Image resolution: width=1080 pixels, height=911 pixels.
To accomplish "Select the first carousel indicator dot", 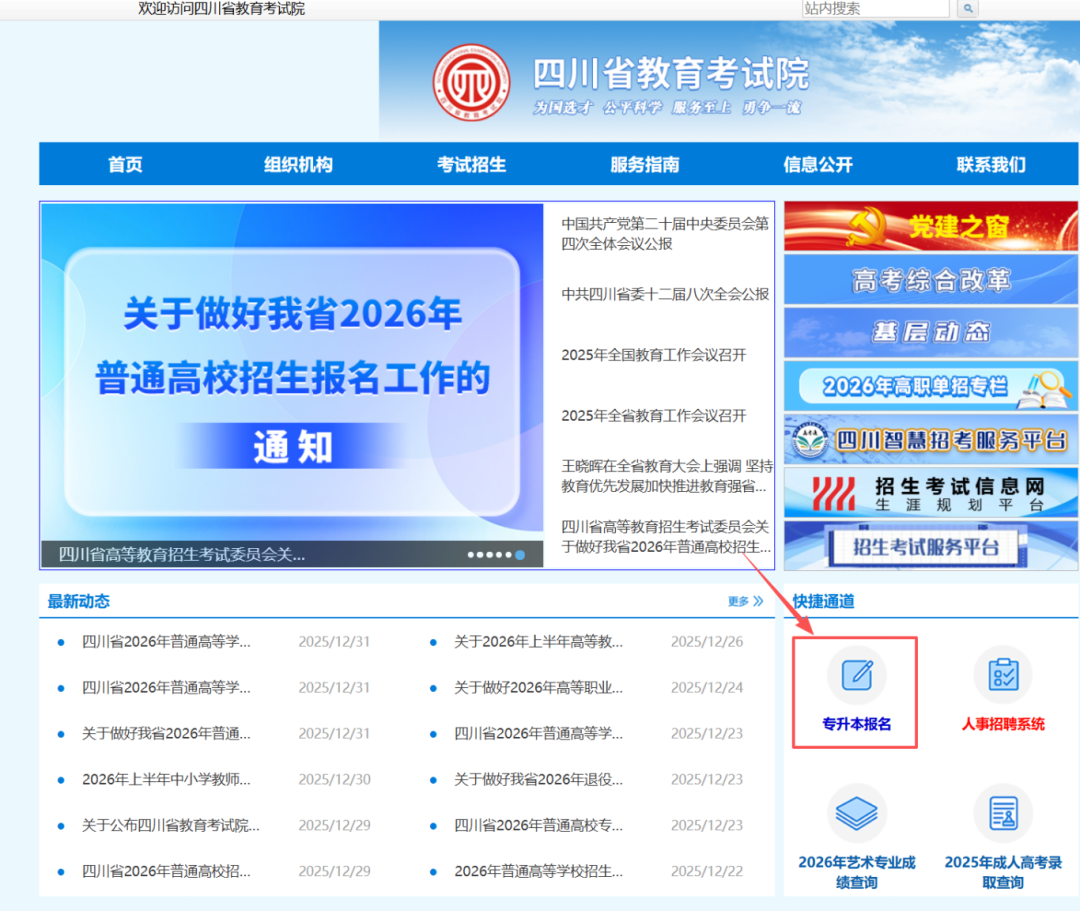I will [x=472, y=554].
